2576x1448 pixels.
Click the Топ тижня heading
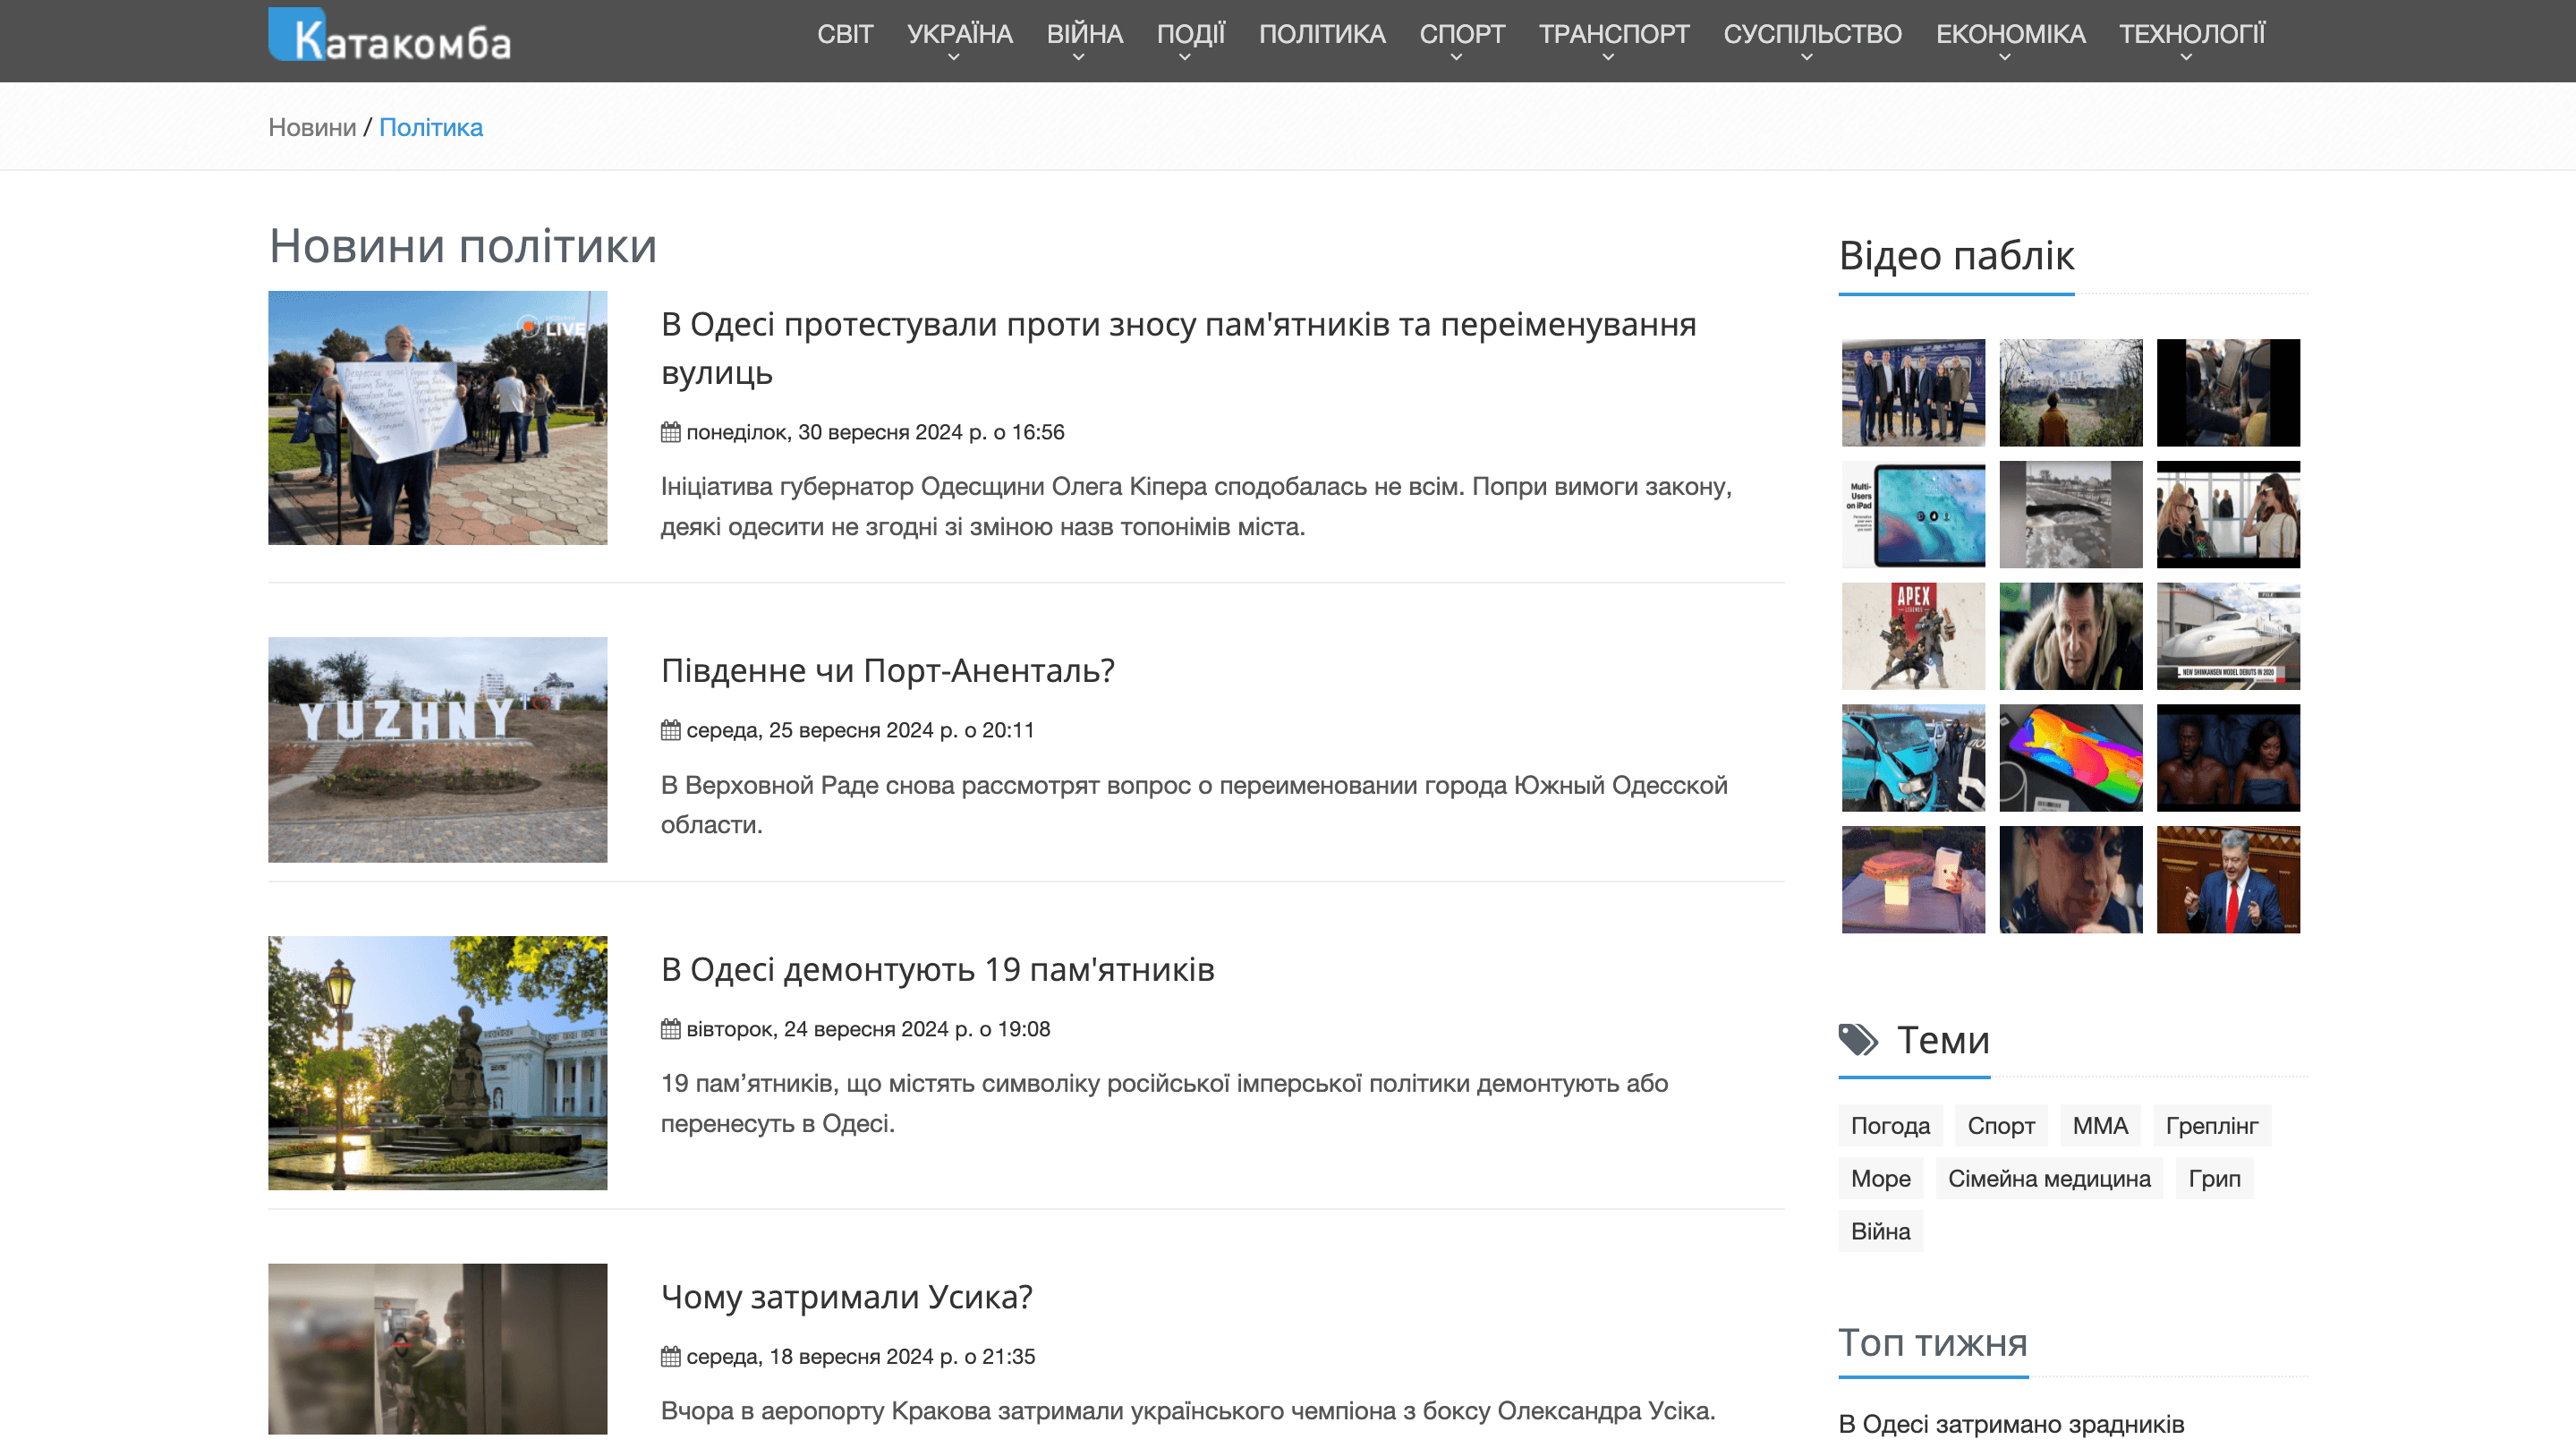pyautogui.click(x=1933, y=1343)
